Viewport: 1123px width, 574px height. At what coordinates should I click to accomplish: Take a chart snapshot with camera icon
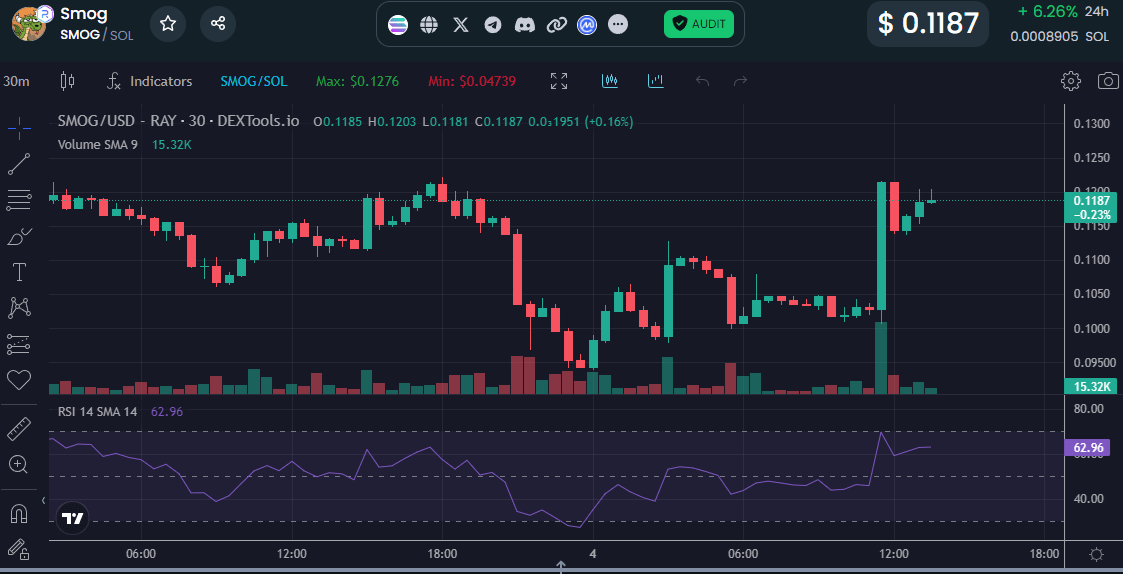1109,81
